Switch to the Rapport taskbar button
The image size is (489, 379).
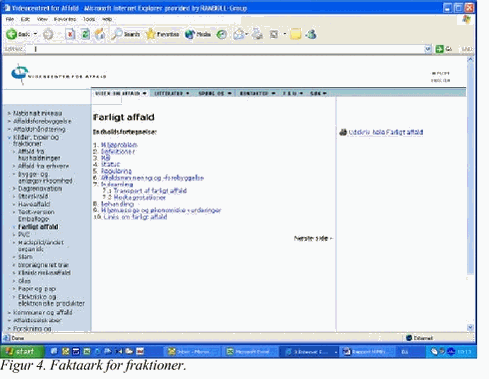pos(367,352)
